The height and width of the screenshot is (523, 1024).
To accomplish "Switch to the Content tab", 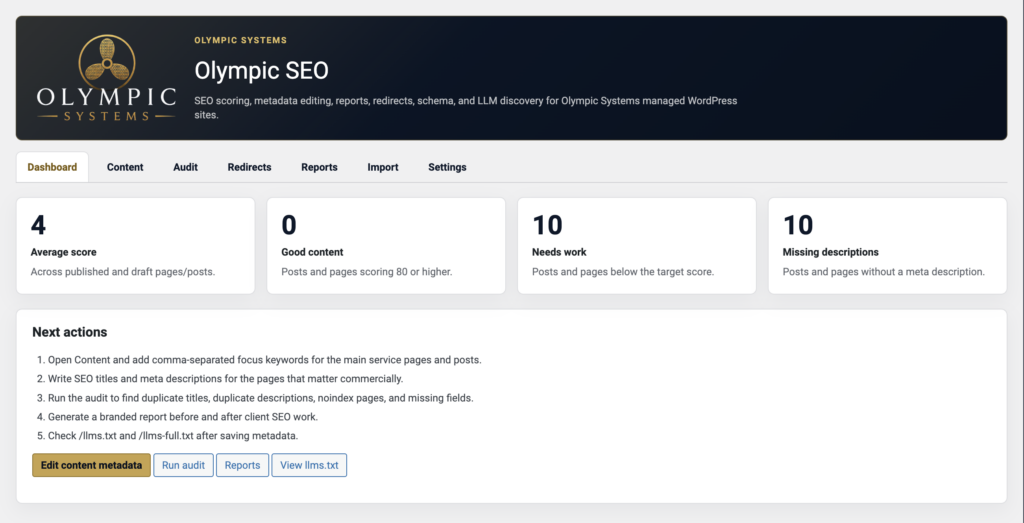I will click(125, 167).
